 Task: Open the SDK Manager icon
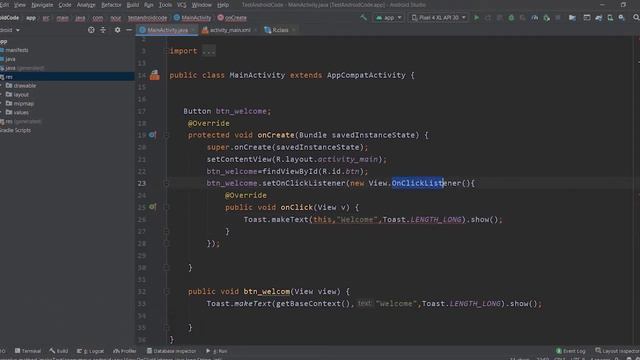tap(622, 18)
